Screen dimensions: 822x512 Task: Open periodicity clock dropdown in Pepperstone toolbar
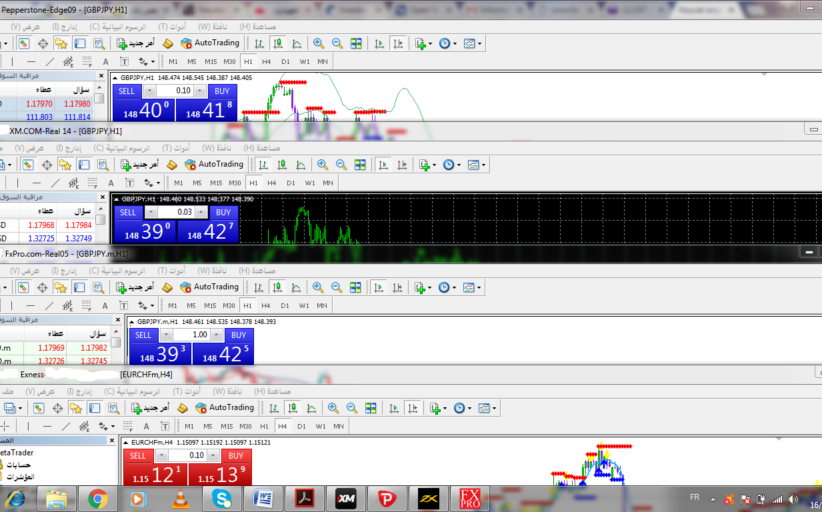tap(447, 43)
